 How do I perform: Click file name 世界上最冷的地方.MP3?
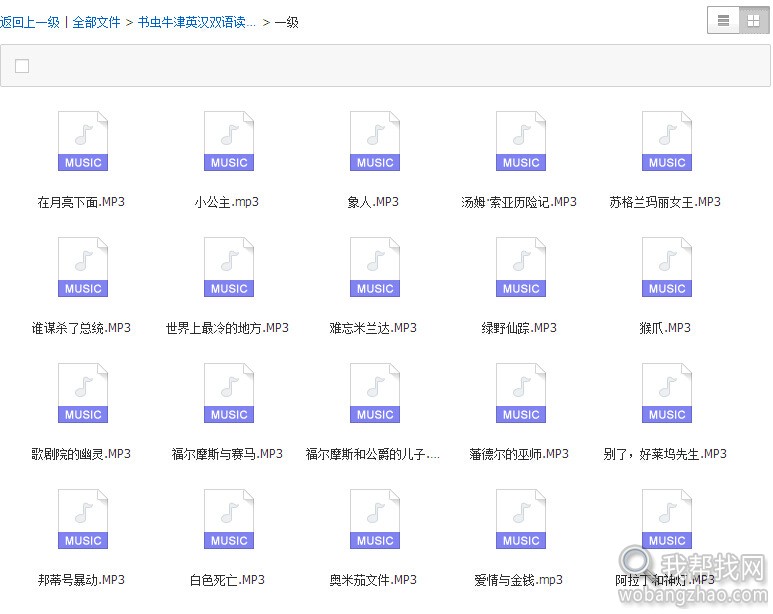point(227,328)
